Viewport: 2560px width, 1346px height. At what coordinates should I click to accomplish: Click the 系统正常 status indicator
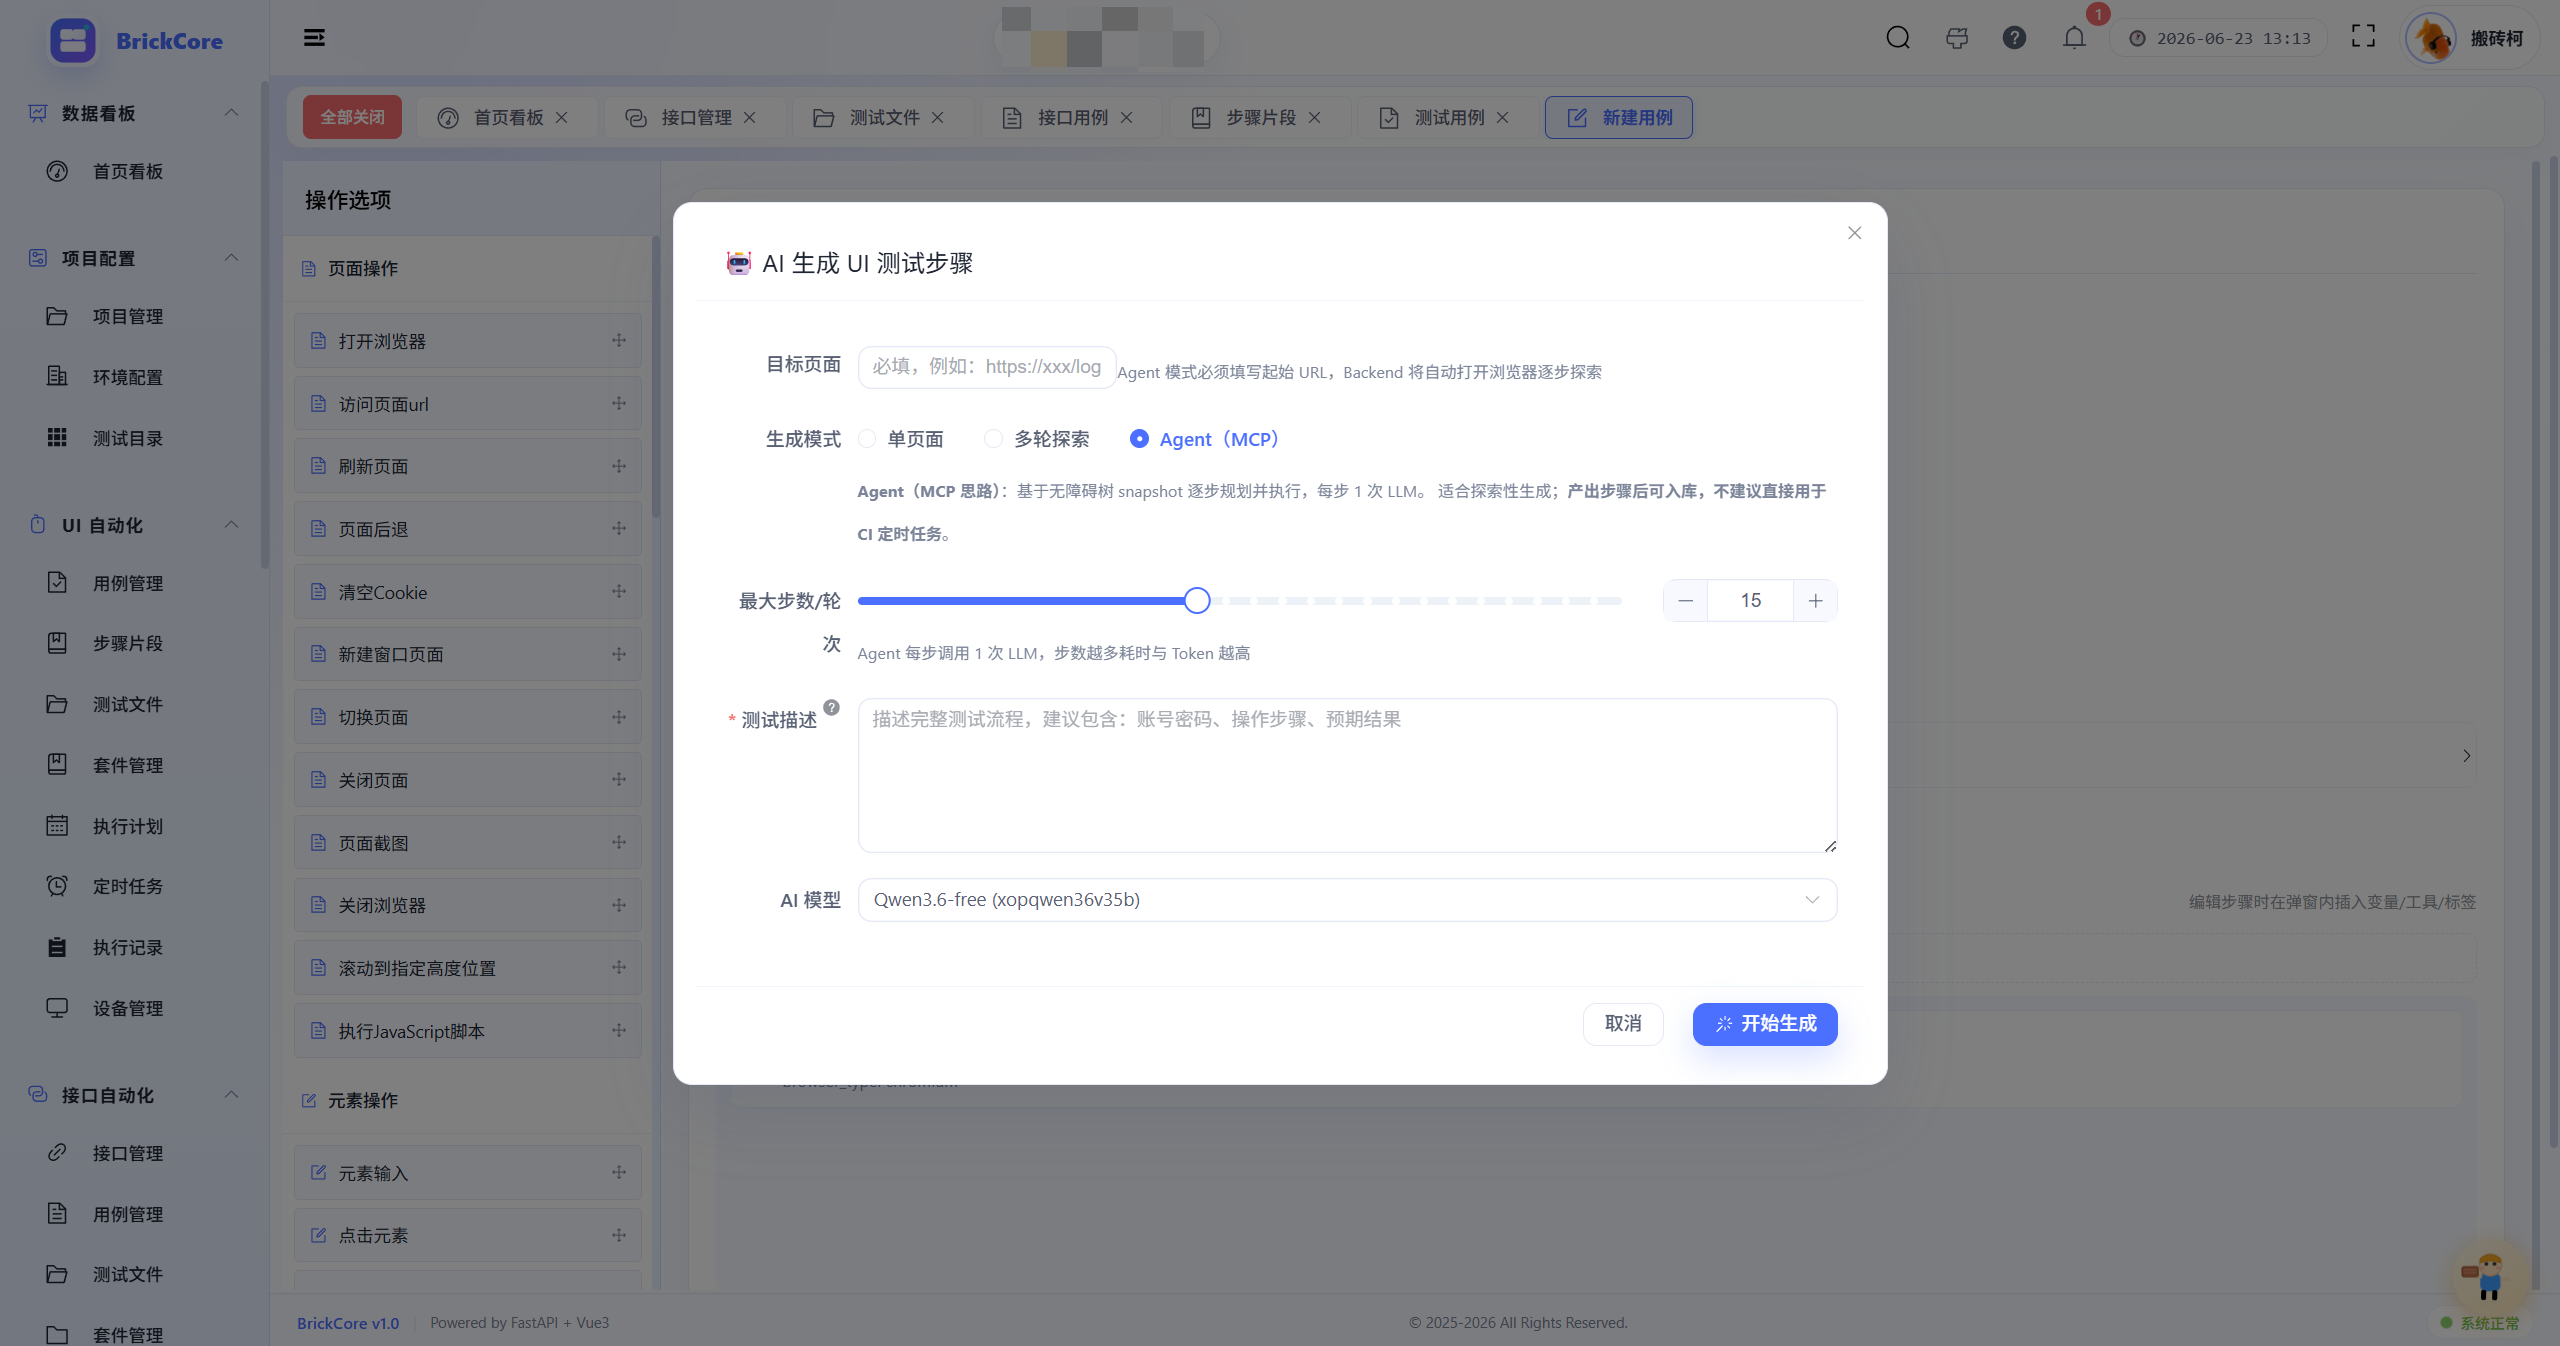[x=2479, y=1323]
